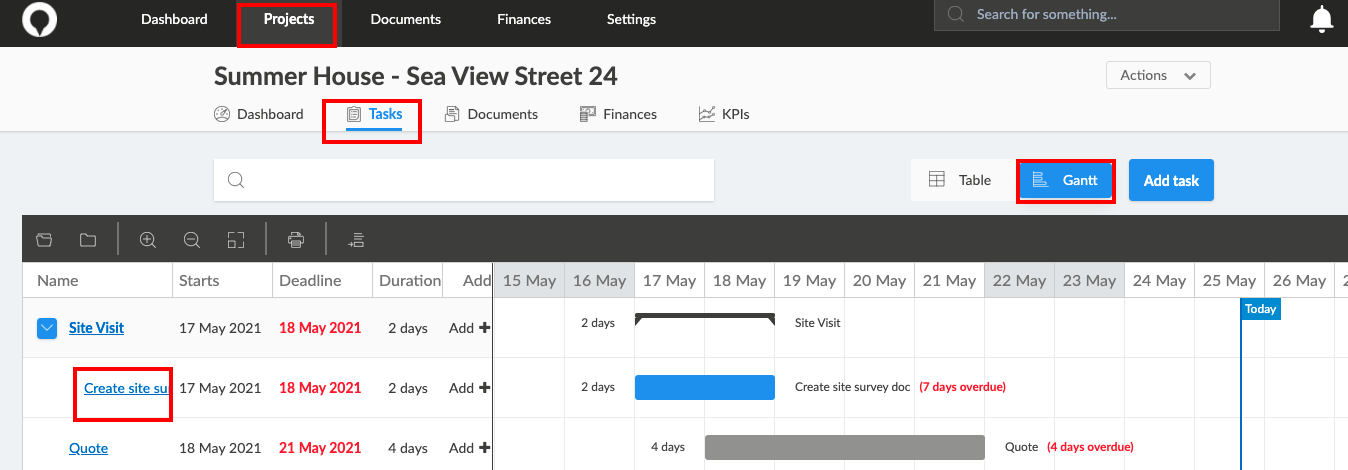Click the blue Create site survey bar
The image size is (1348, 470).
(x=705, y=387)
